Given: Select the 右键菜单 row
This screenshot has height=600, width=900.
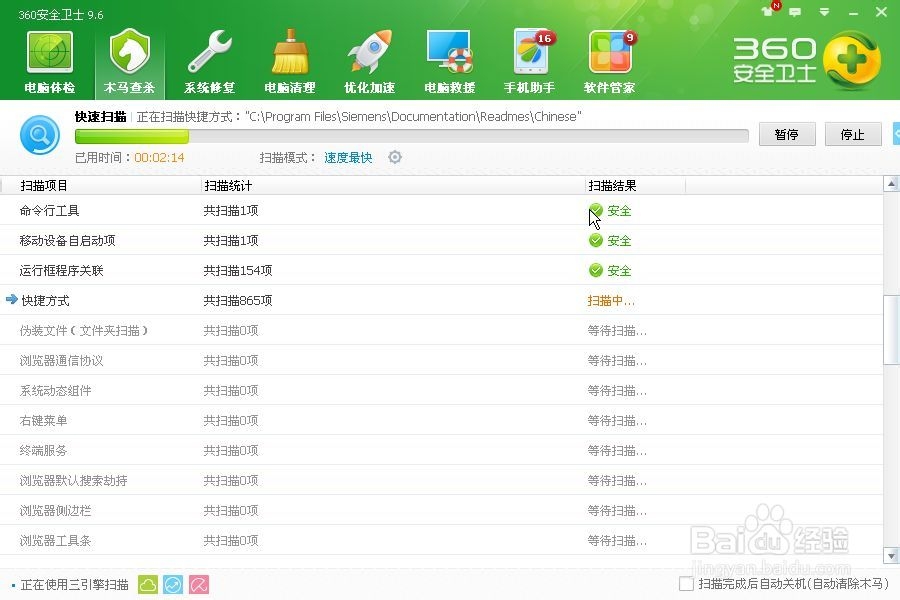Looking at the screenshot, I should [441, 420].
